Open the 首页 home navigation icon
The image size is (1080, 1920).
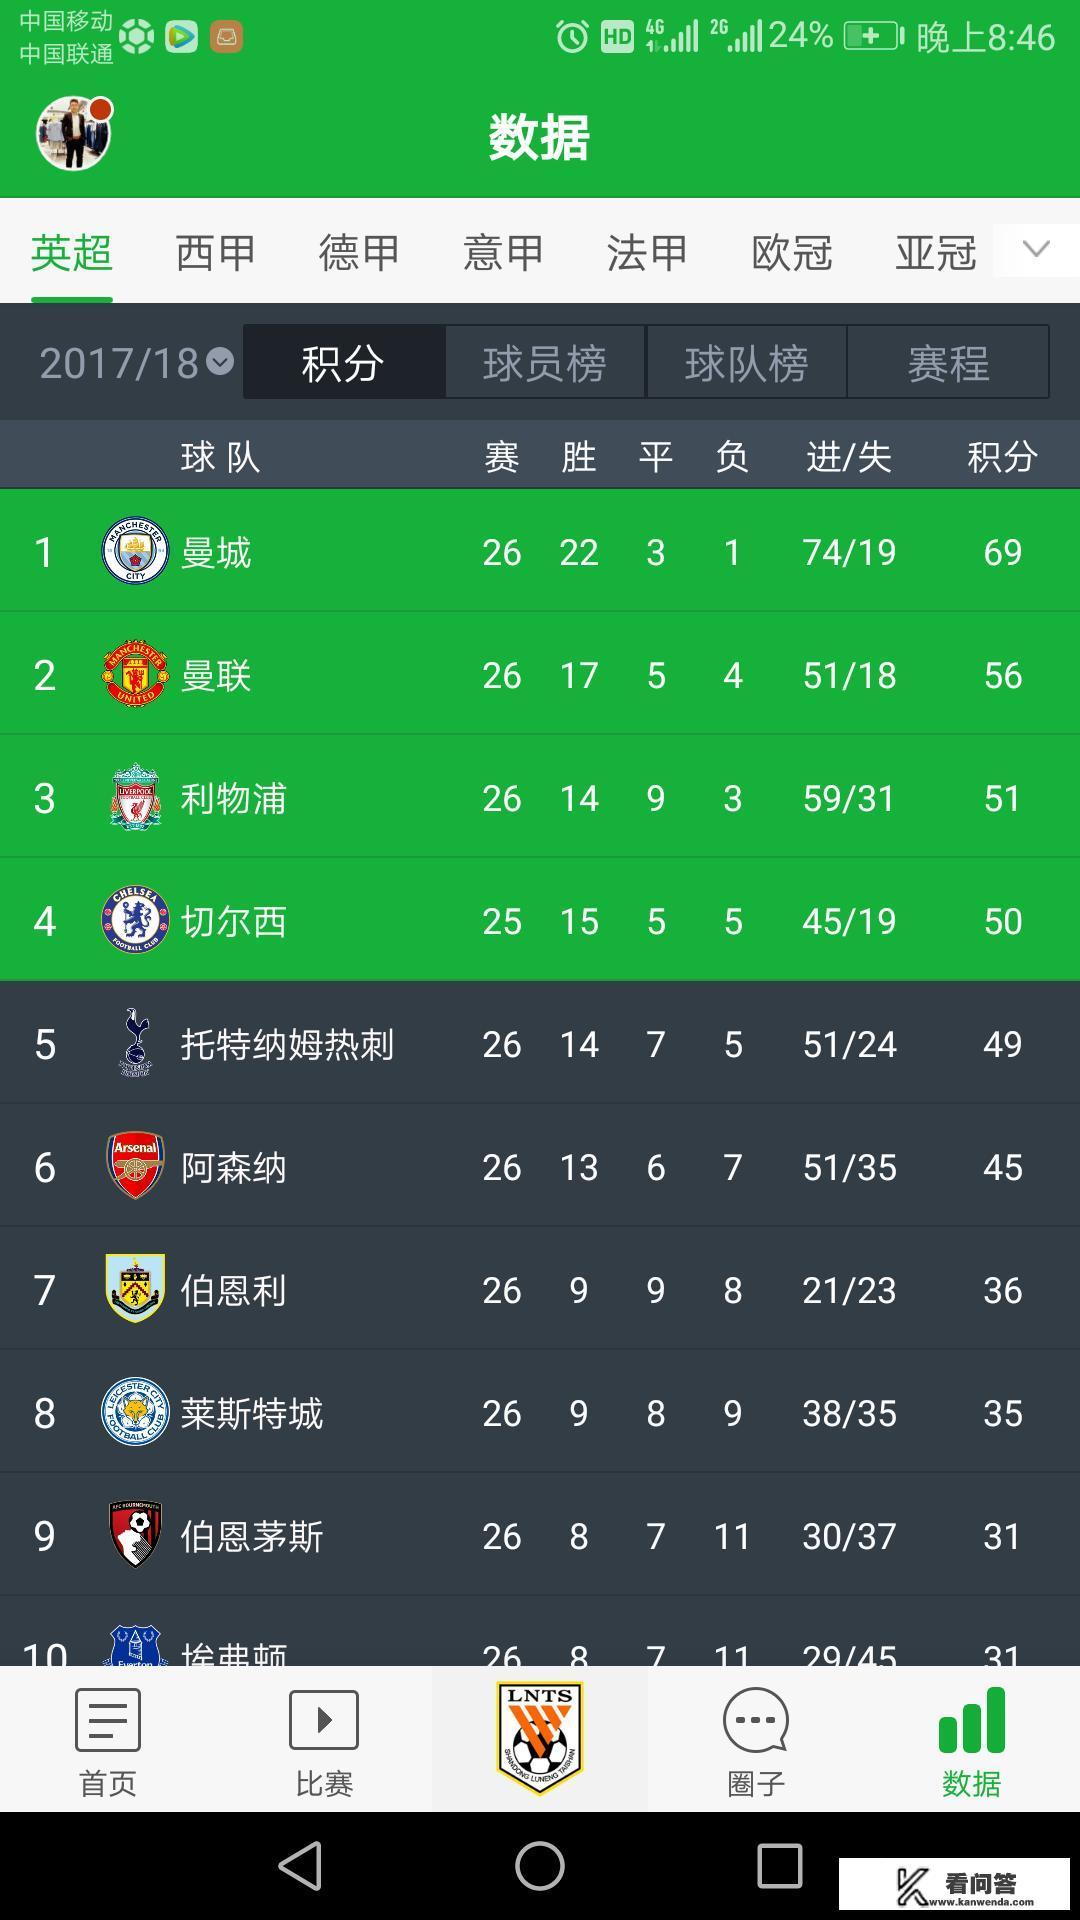(x=105, y=1720)
